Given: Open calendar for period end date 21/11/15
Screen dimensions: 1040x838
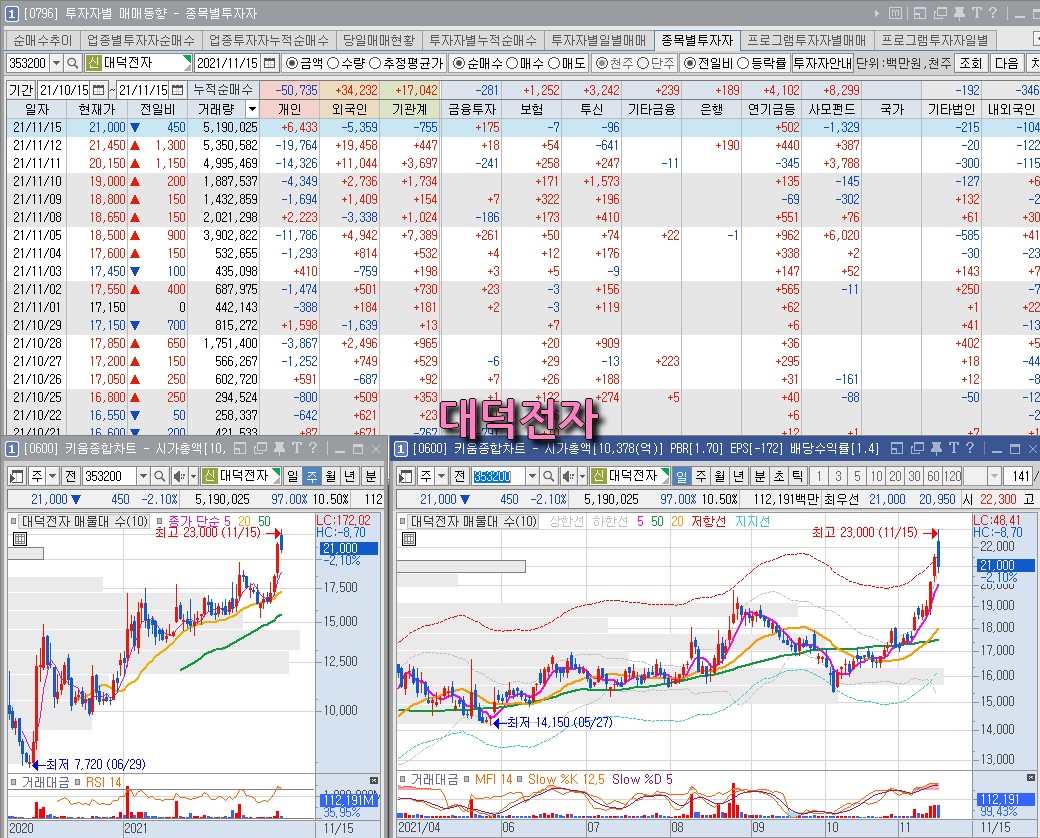Looking at the screenshot, I should (x=177, y=90).
